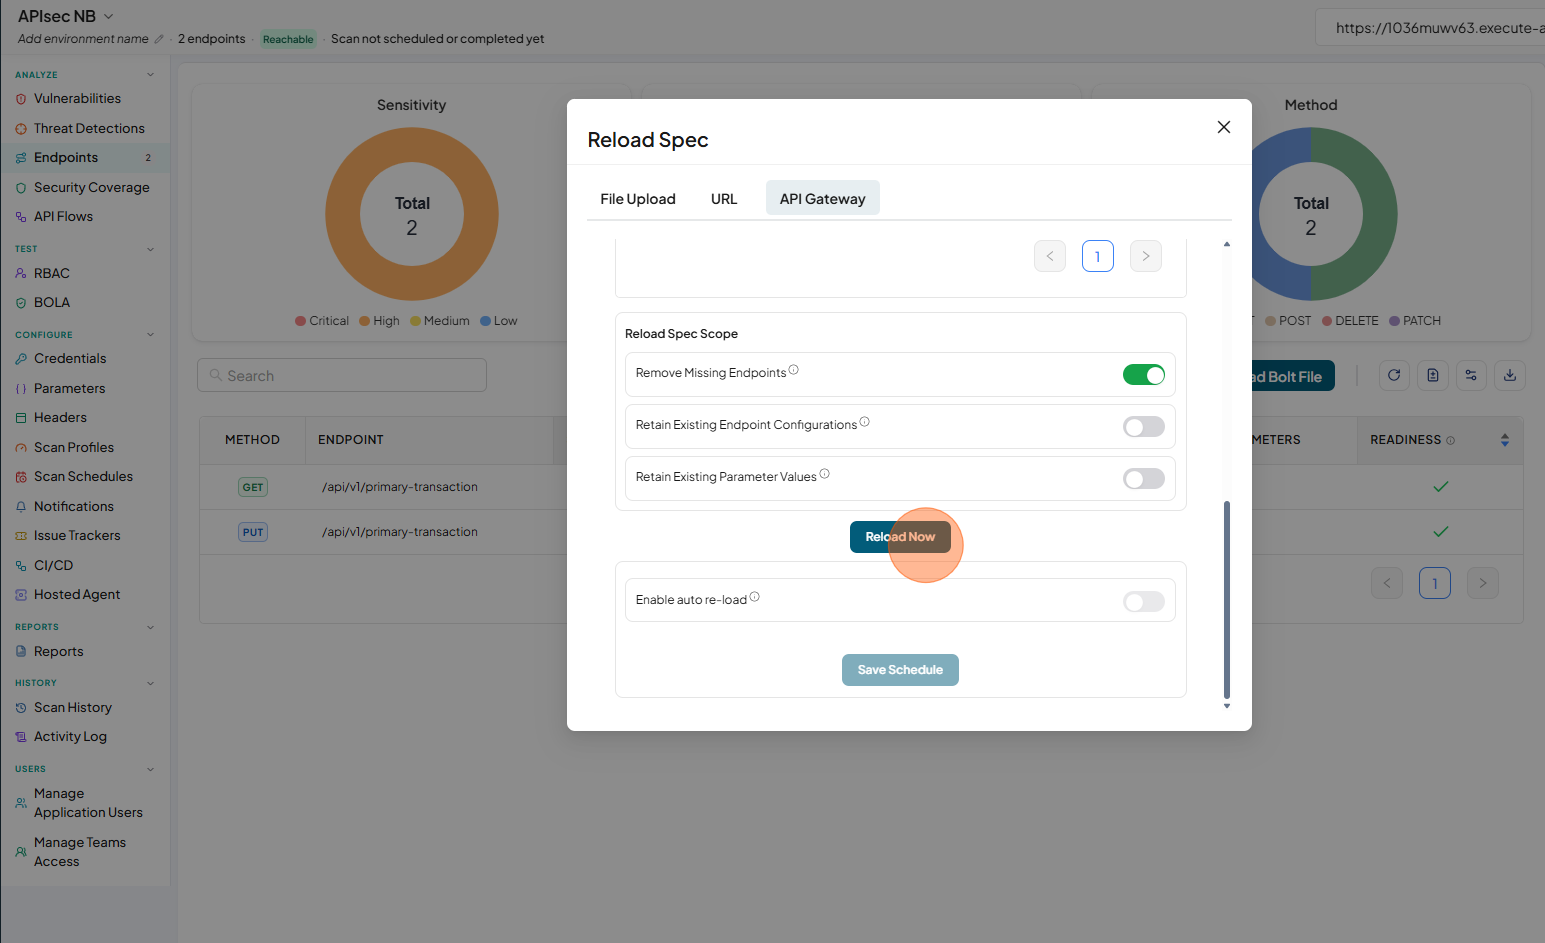Open API Flows in sidebar

(63, 217)
